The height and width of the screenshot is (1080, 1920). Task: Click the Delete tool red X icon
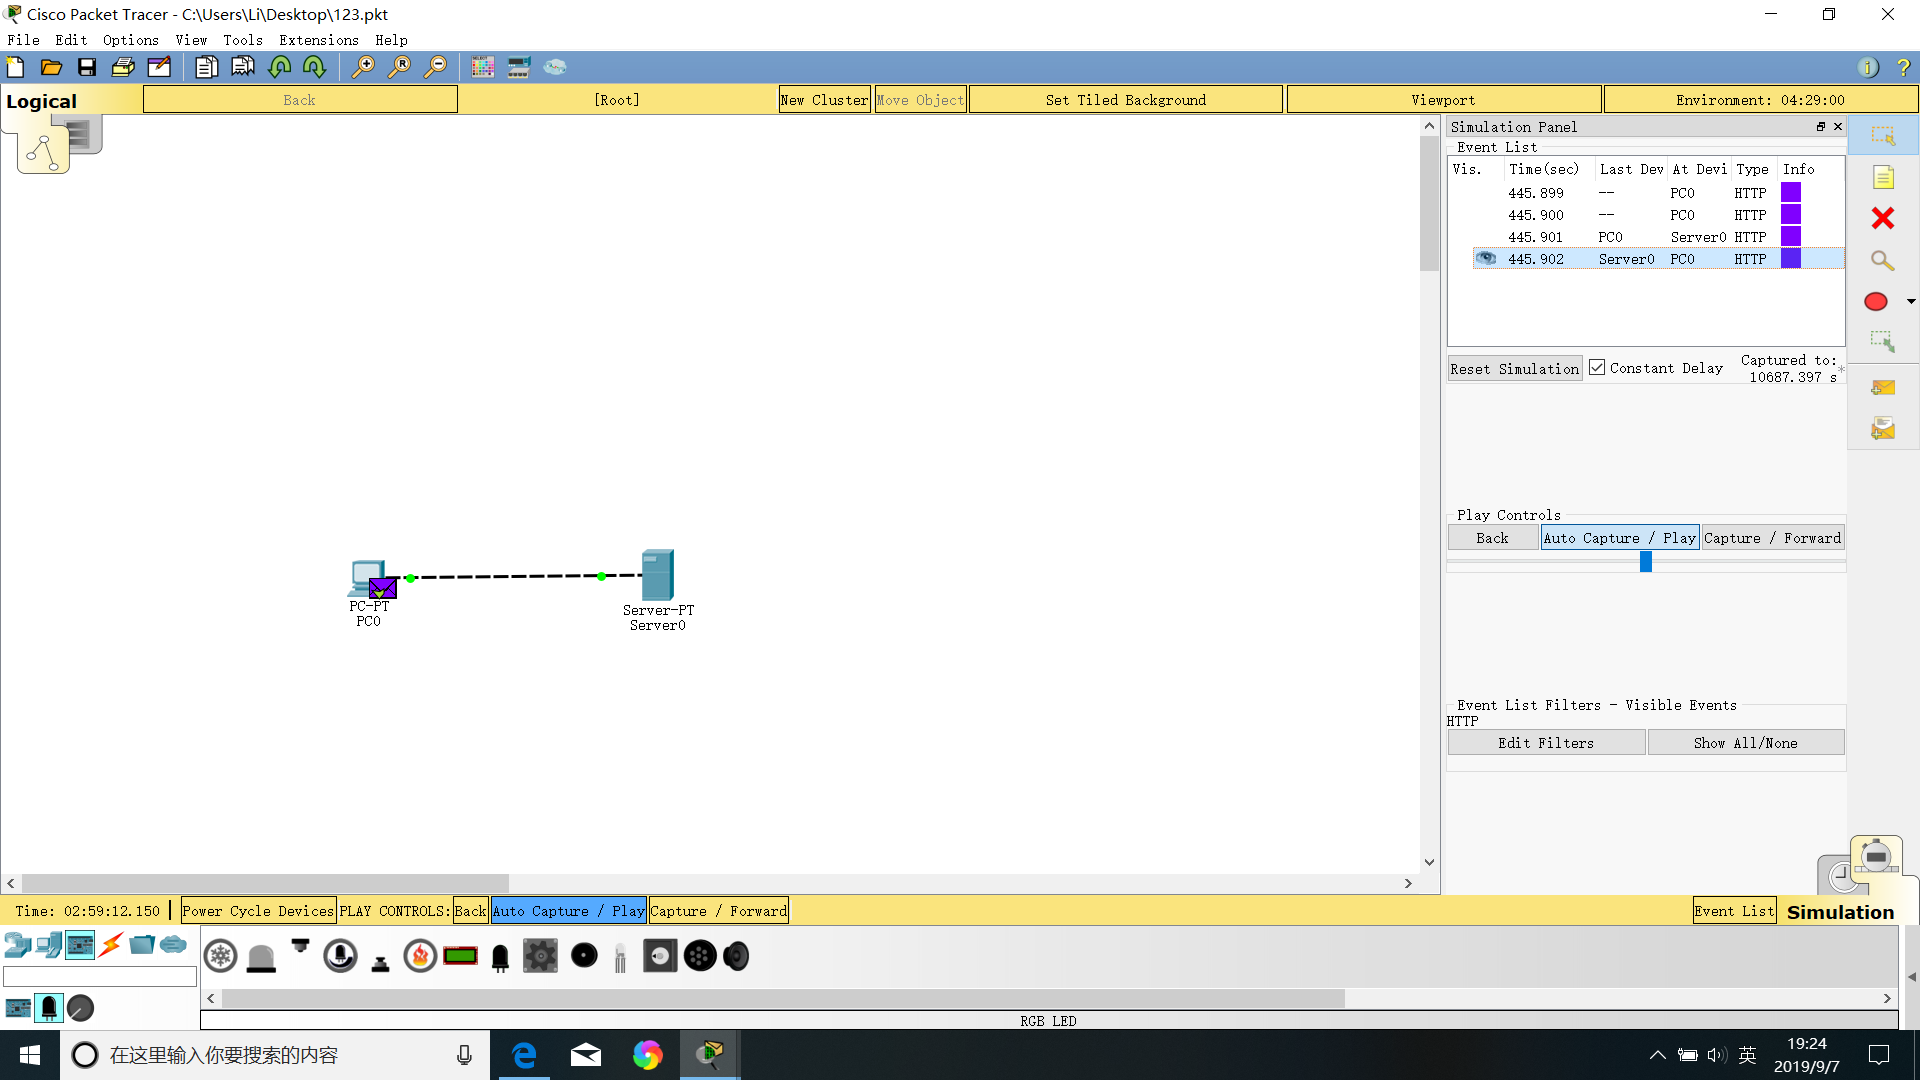pos(1882,218)
